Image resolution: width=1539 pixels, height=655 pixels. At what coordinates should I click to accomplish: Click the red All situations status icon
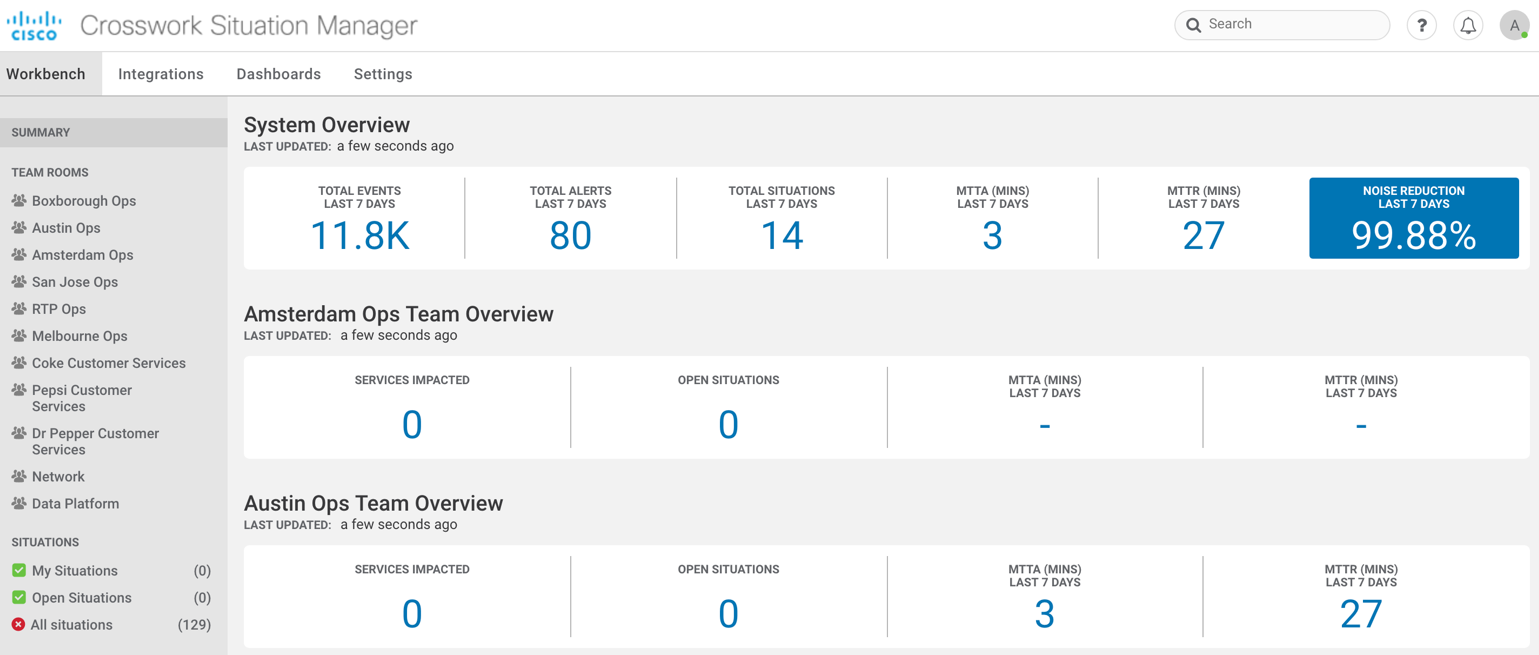point(18,625)
